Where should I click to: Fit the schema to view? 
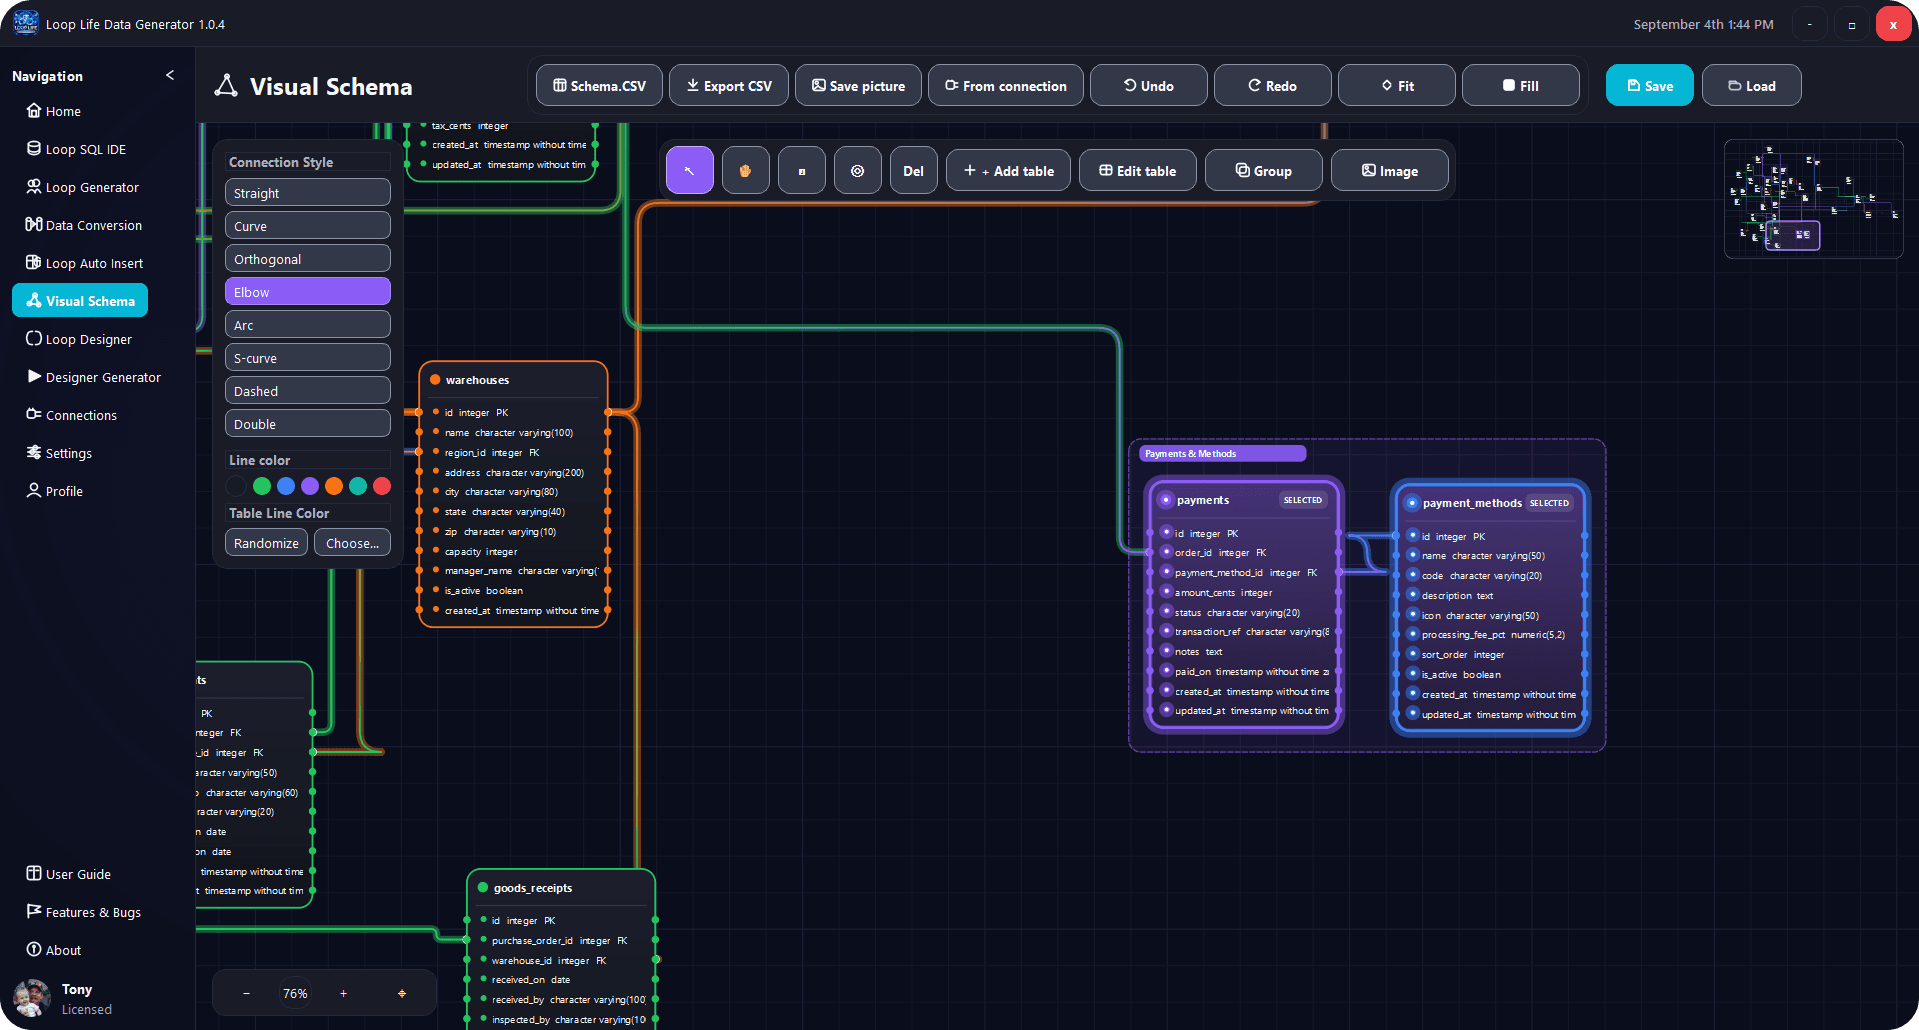pyautogui.click(x=1397, y=85)
